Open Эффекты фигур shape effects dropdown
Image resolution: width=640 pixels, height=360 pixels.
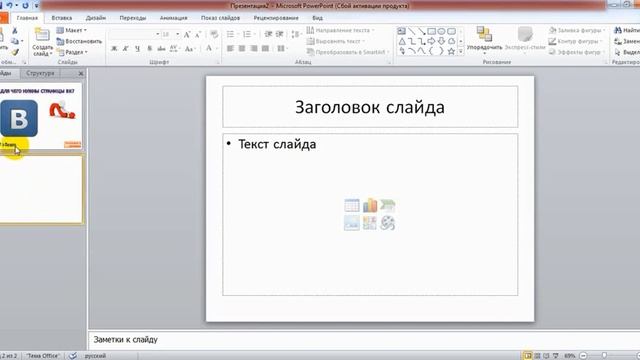click(577, 52)
